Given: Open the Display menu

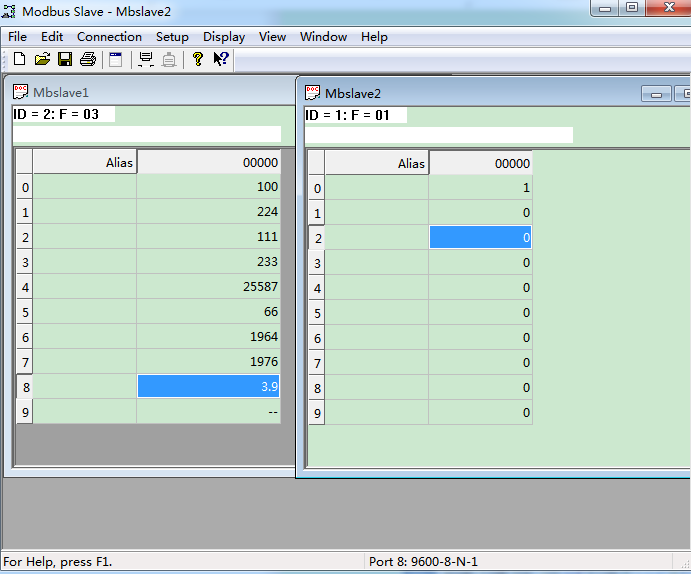Looking at the screenshot, I should pyautogui.click(x=224, y=37).
